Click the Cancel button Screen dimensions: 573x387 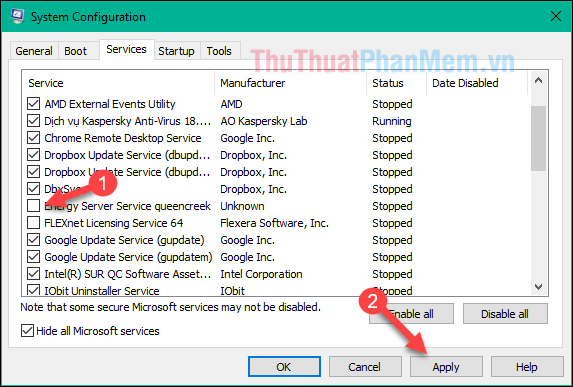[x=365, y=367]
